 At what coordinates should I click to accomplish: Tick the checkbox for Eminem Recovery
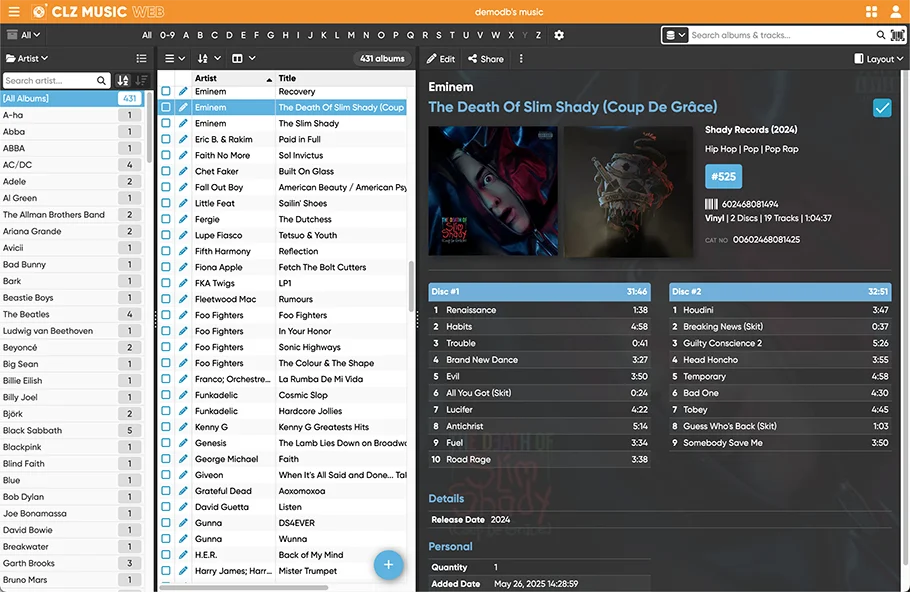(166, 91)
